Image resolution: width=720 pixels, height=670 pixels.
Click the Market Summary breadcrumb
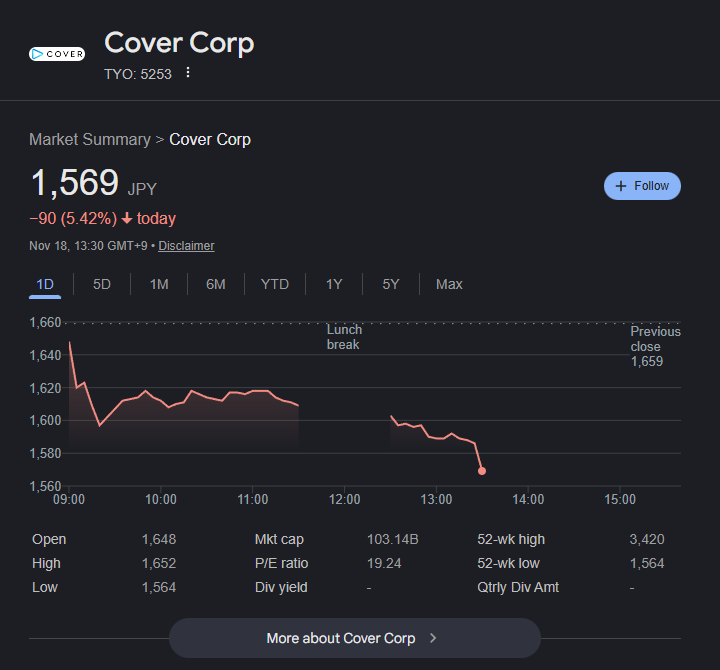pyautogui.click(x=90, y=140)
